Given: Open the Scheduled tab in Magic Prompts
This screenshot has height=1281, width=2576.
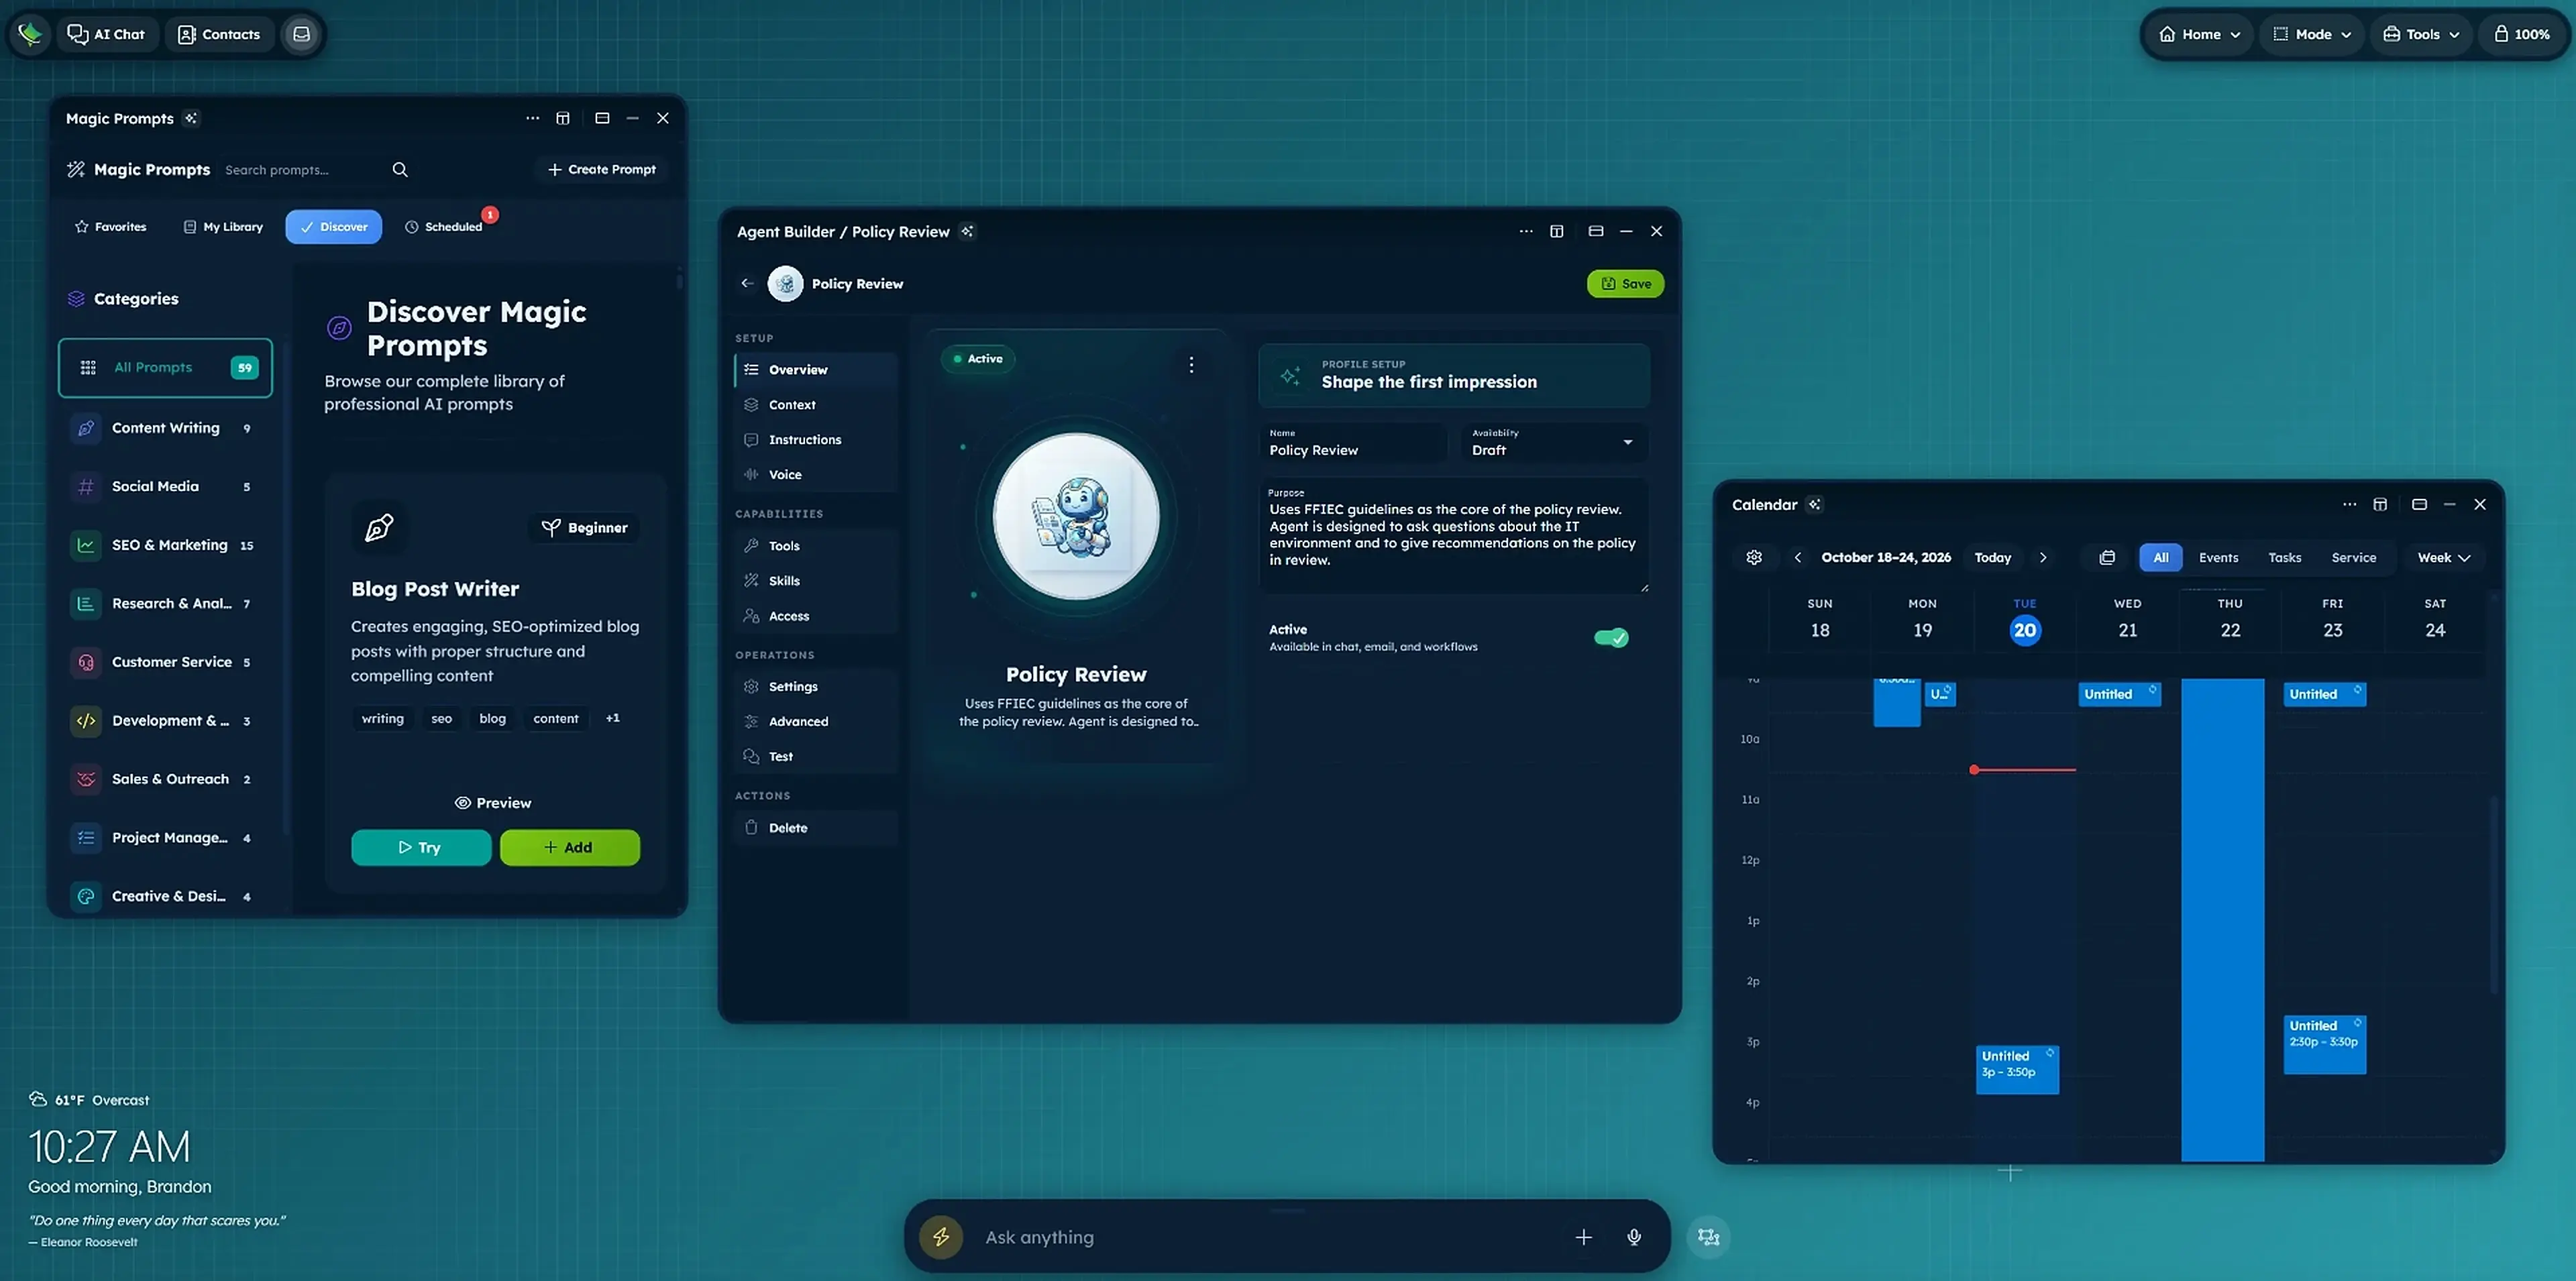Looking at the screenshot, I should (443, 227).
